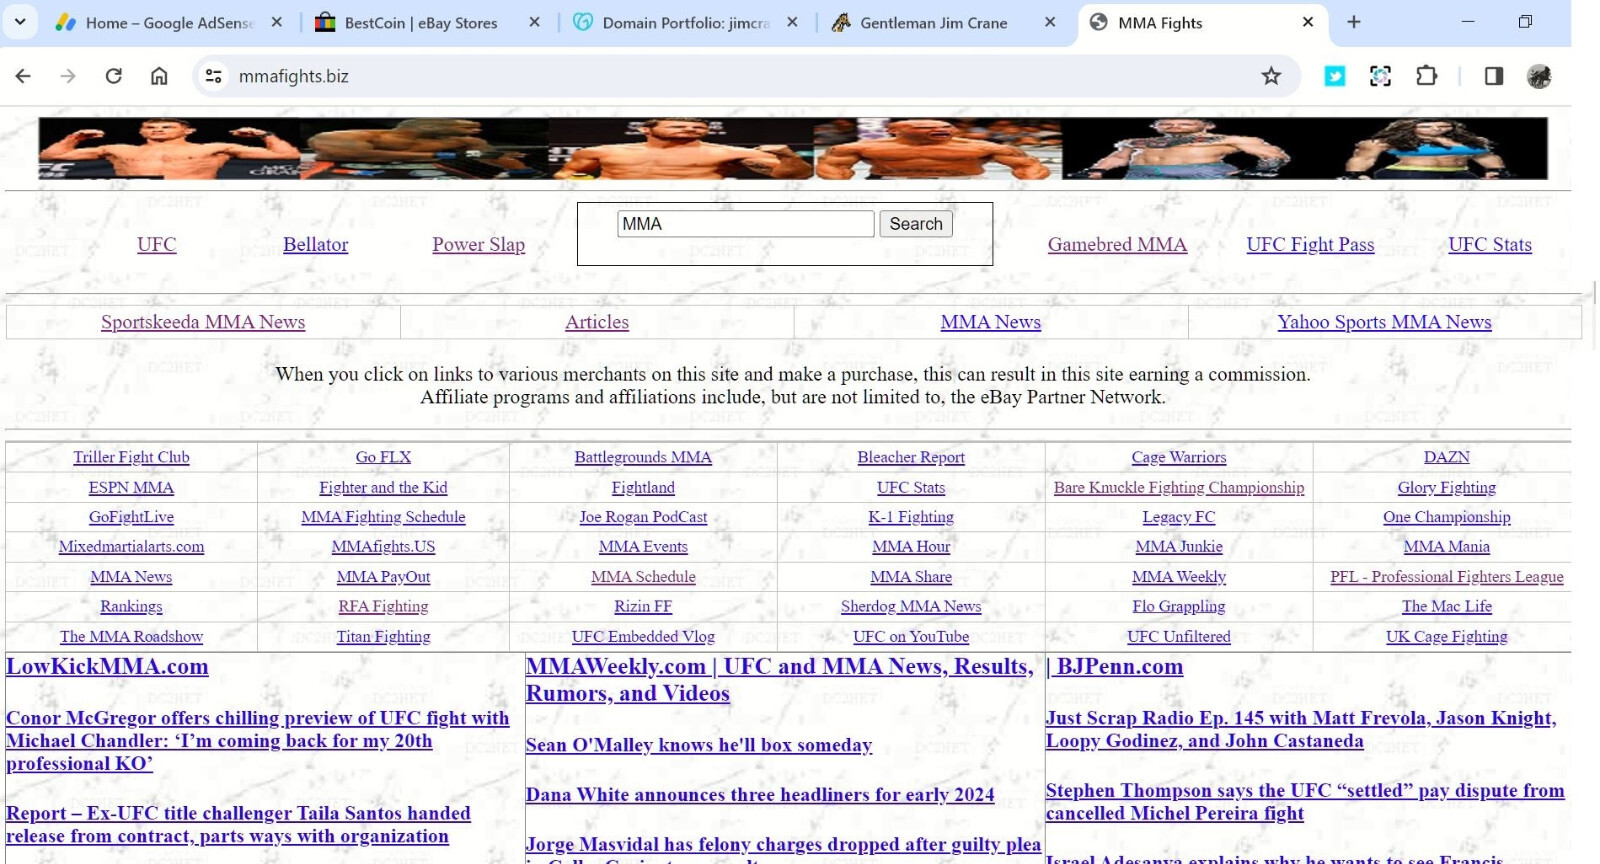Image resolution: width=1600 pixels, height=864 pixels.
Task: Open the Just Scrap Radio Ep. 145 article
Action: click(1301, 729)
